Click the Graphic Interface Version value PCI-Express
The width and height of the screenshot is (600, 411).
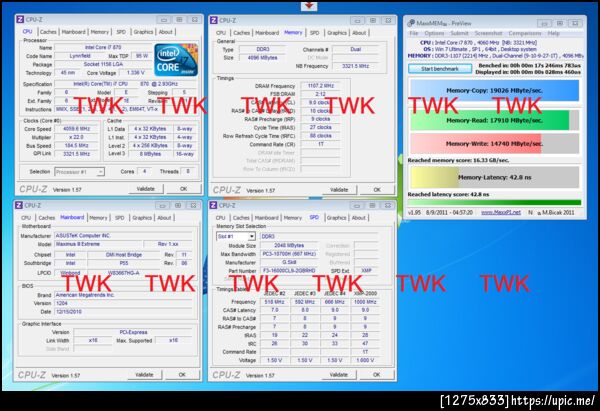tap(133, 332)
